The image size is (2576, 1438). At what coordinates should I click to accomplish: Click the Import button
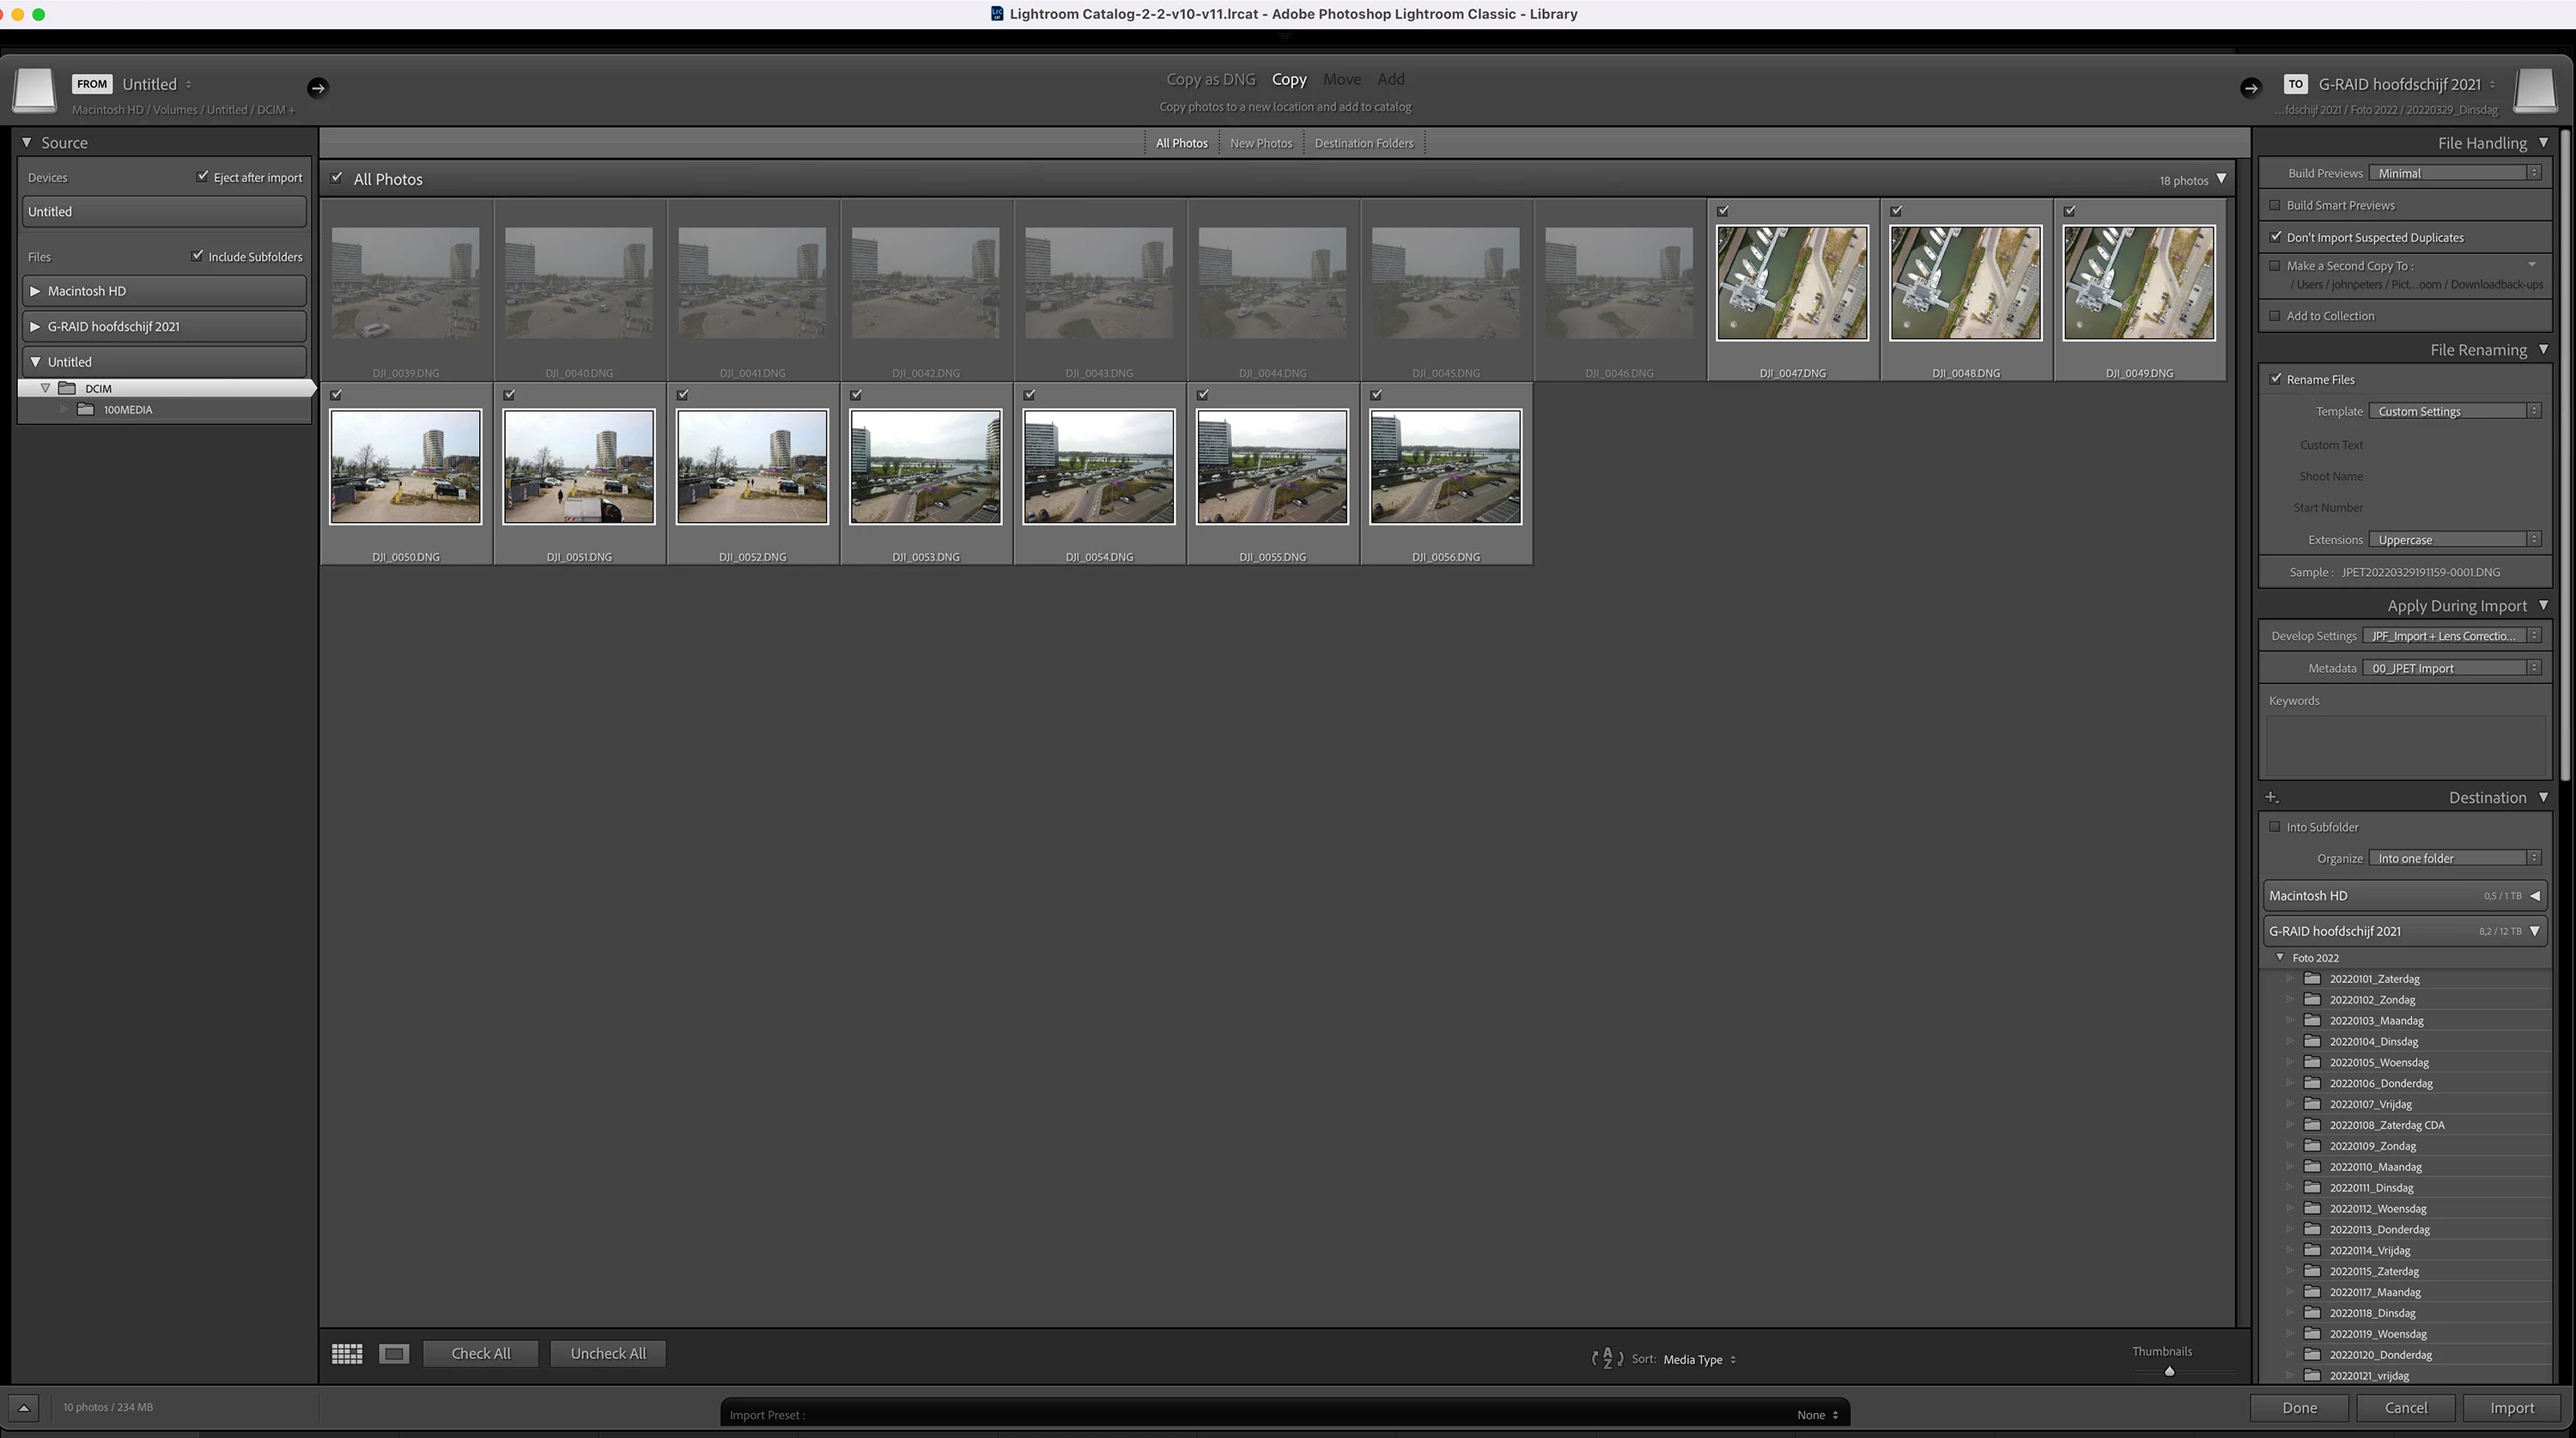click(2511, 1407)
